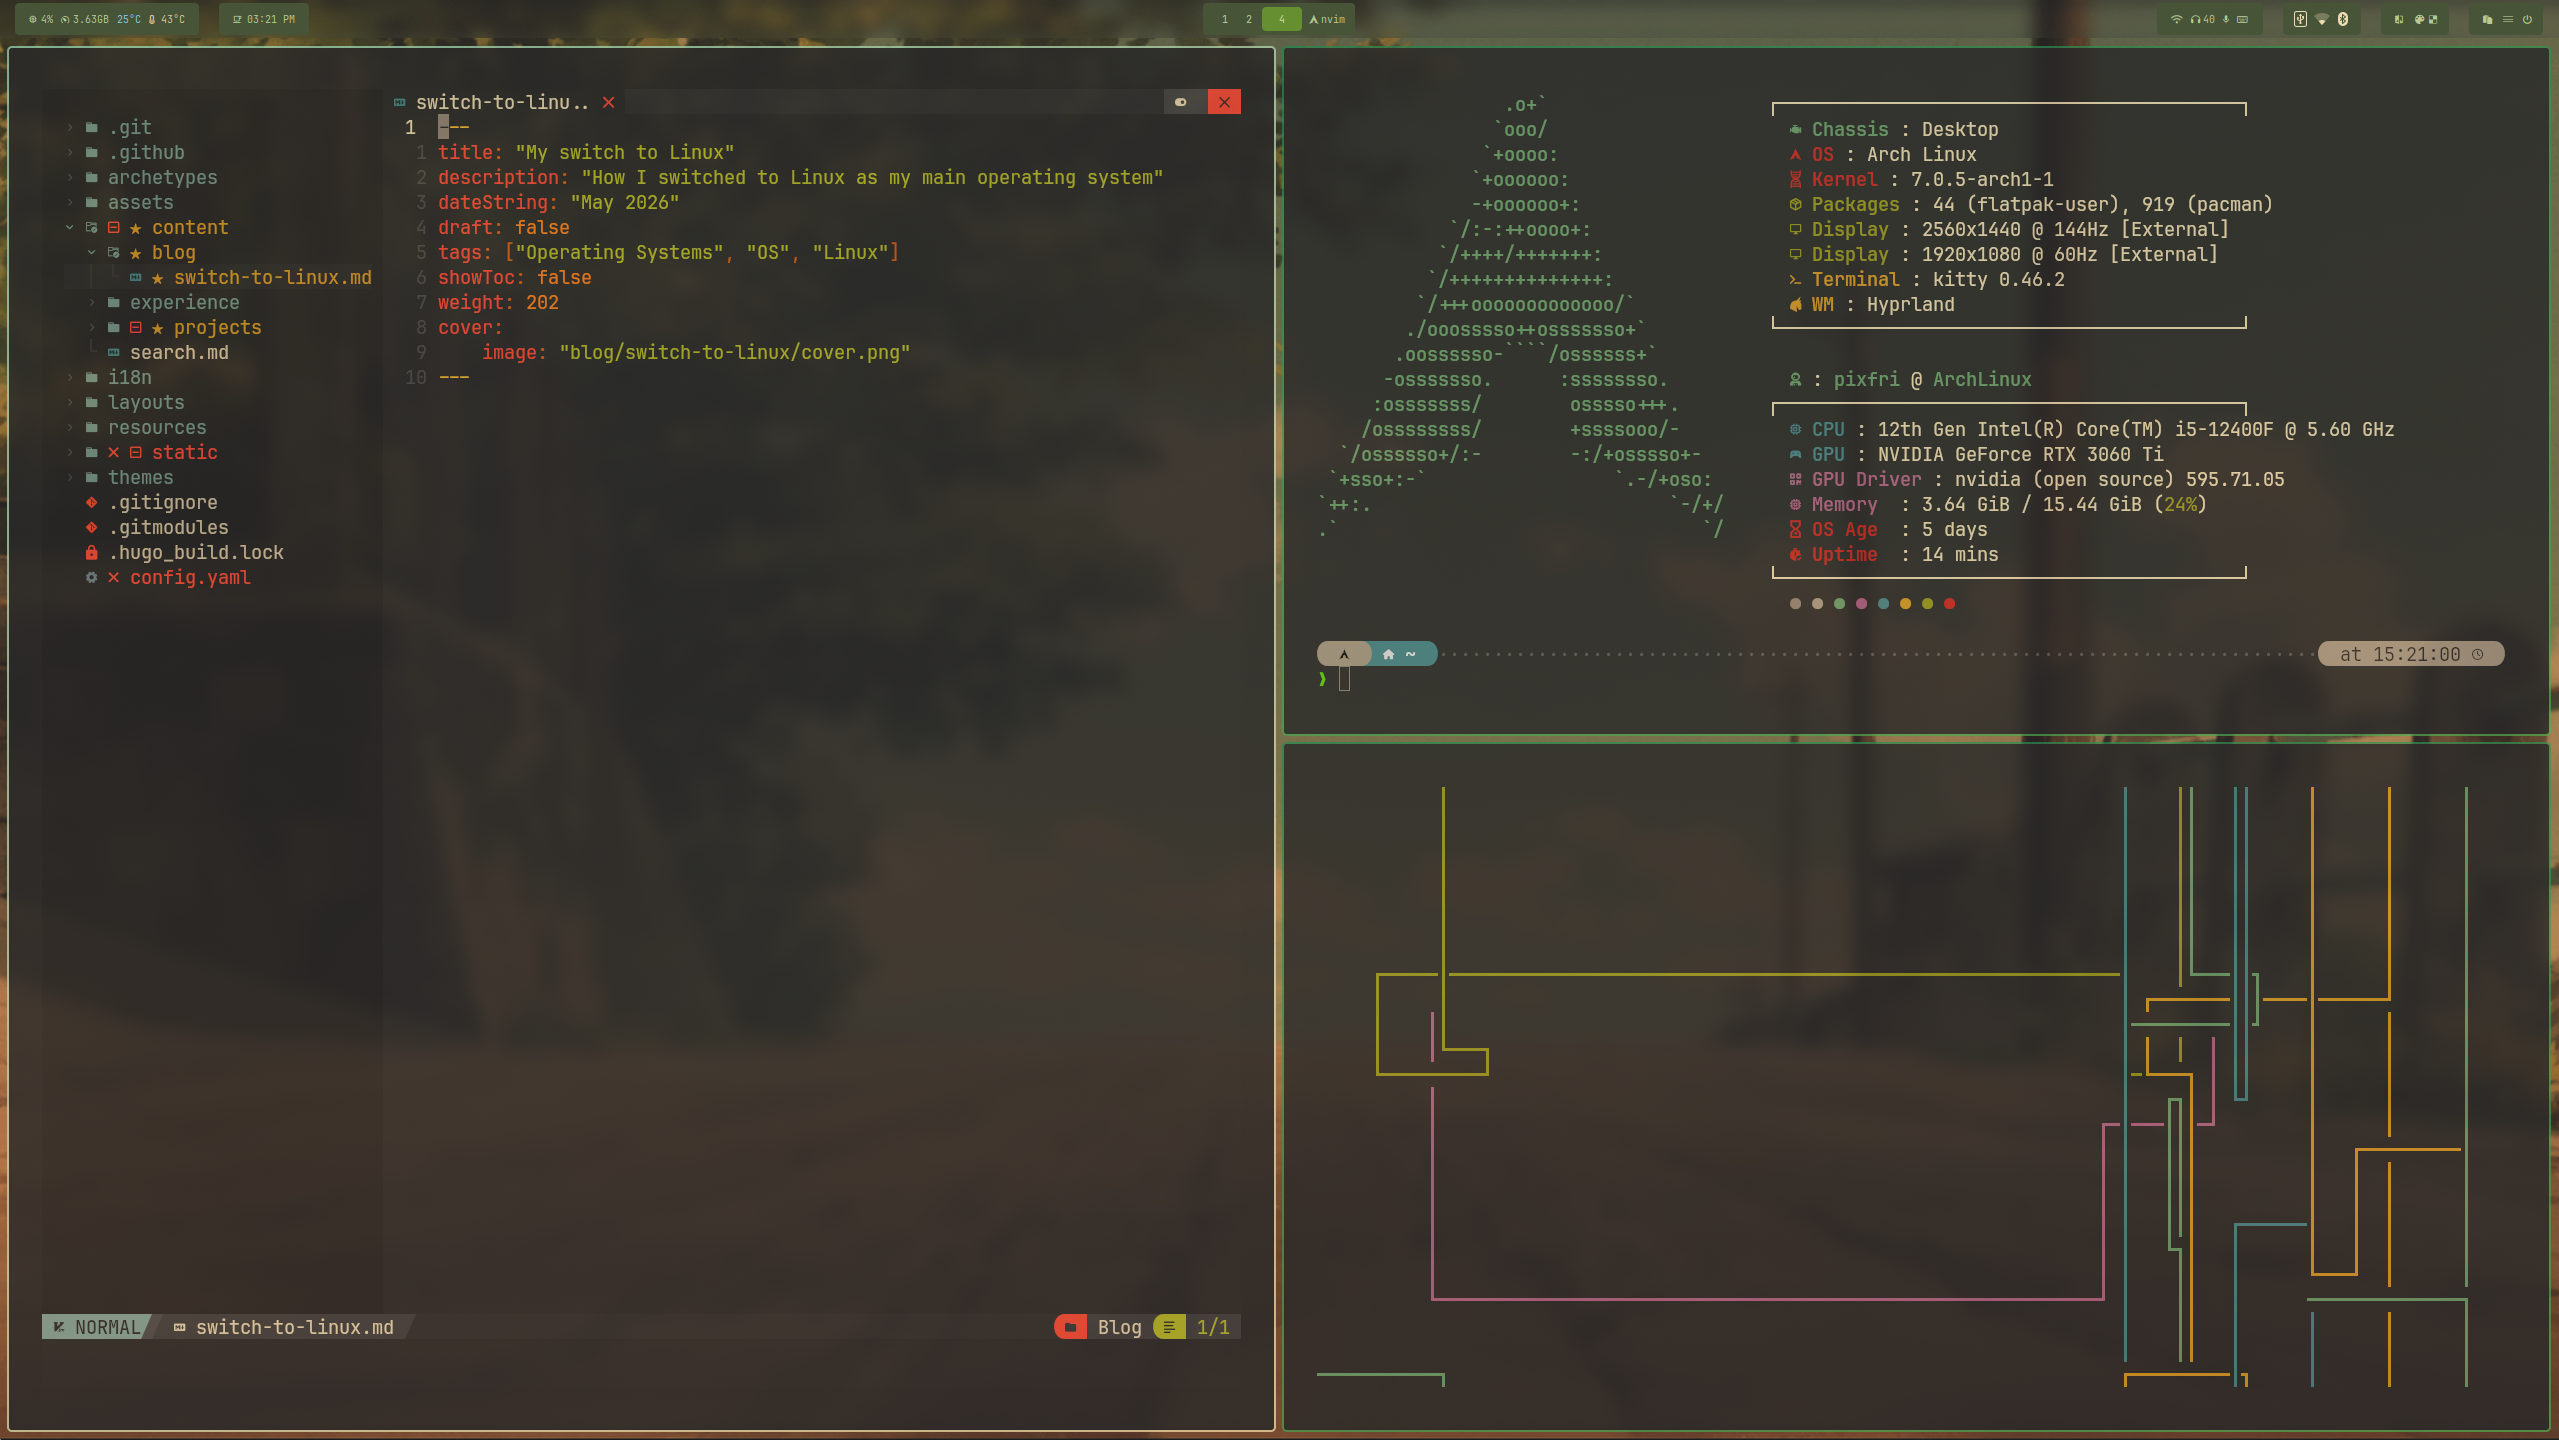Click the statusline filename switch-to-linux.md
Screen dimensions: 2559x1440
tap(294, 1326)
